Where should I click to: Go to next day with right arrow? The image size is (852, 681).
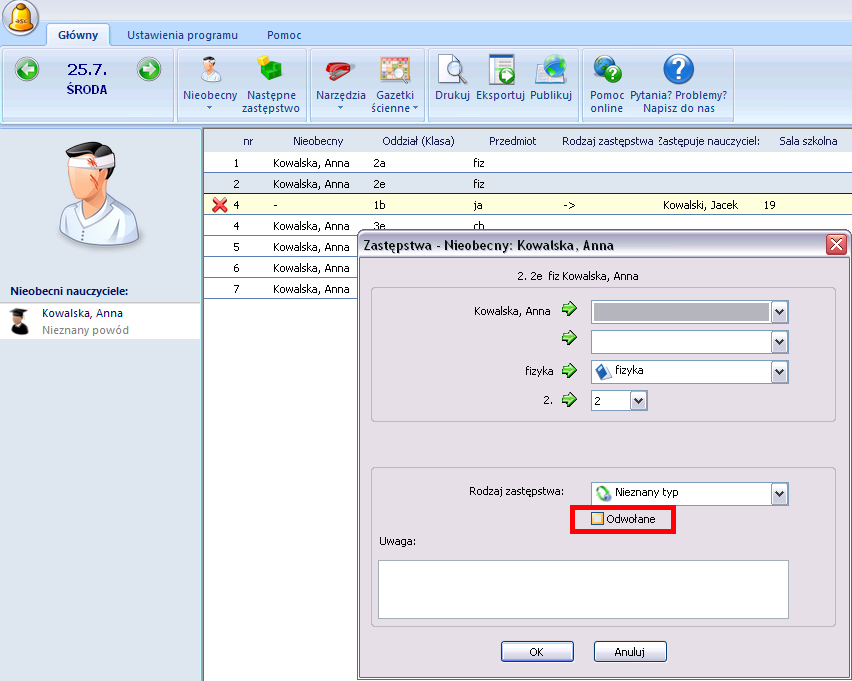(x=149, y=69)
